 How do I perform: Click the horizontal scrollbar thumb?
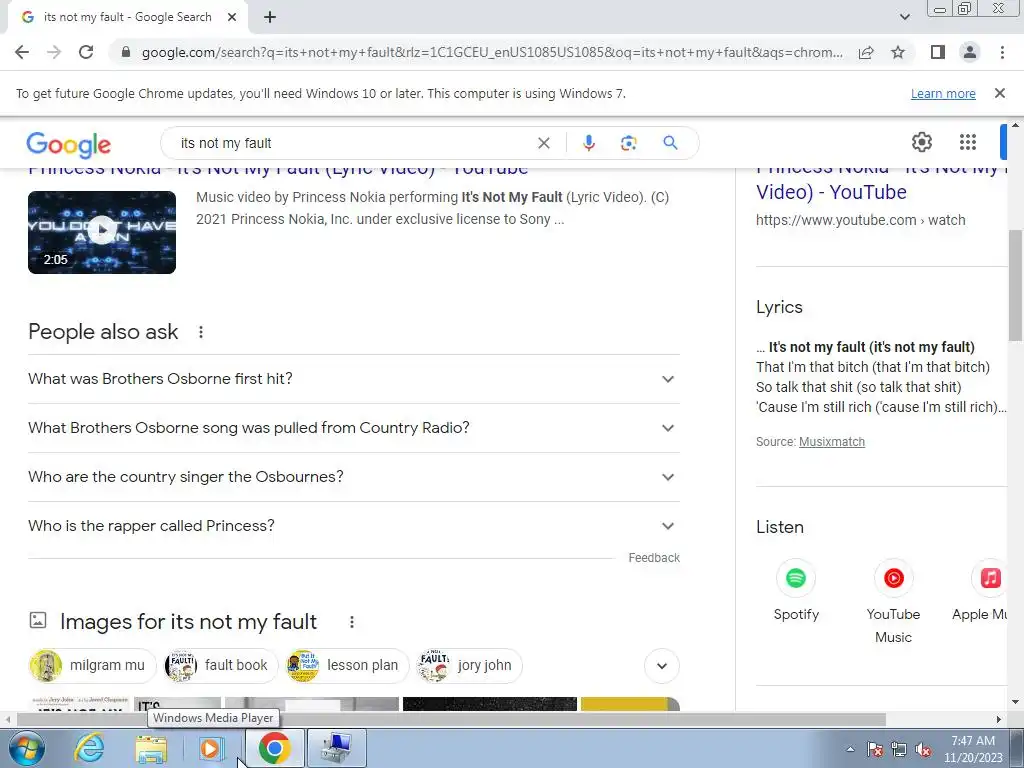click(451, 719)
